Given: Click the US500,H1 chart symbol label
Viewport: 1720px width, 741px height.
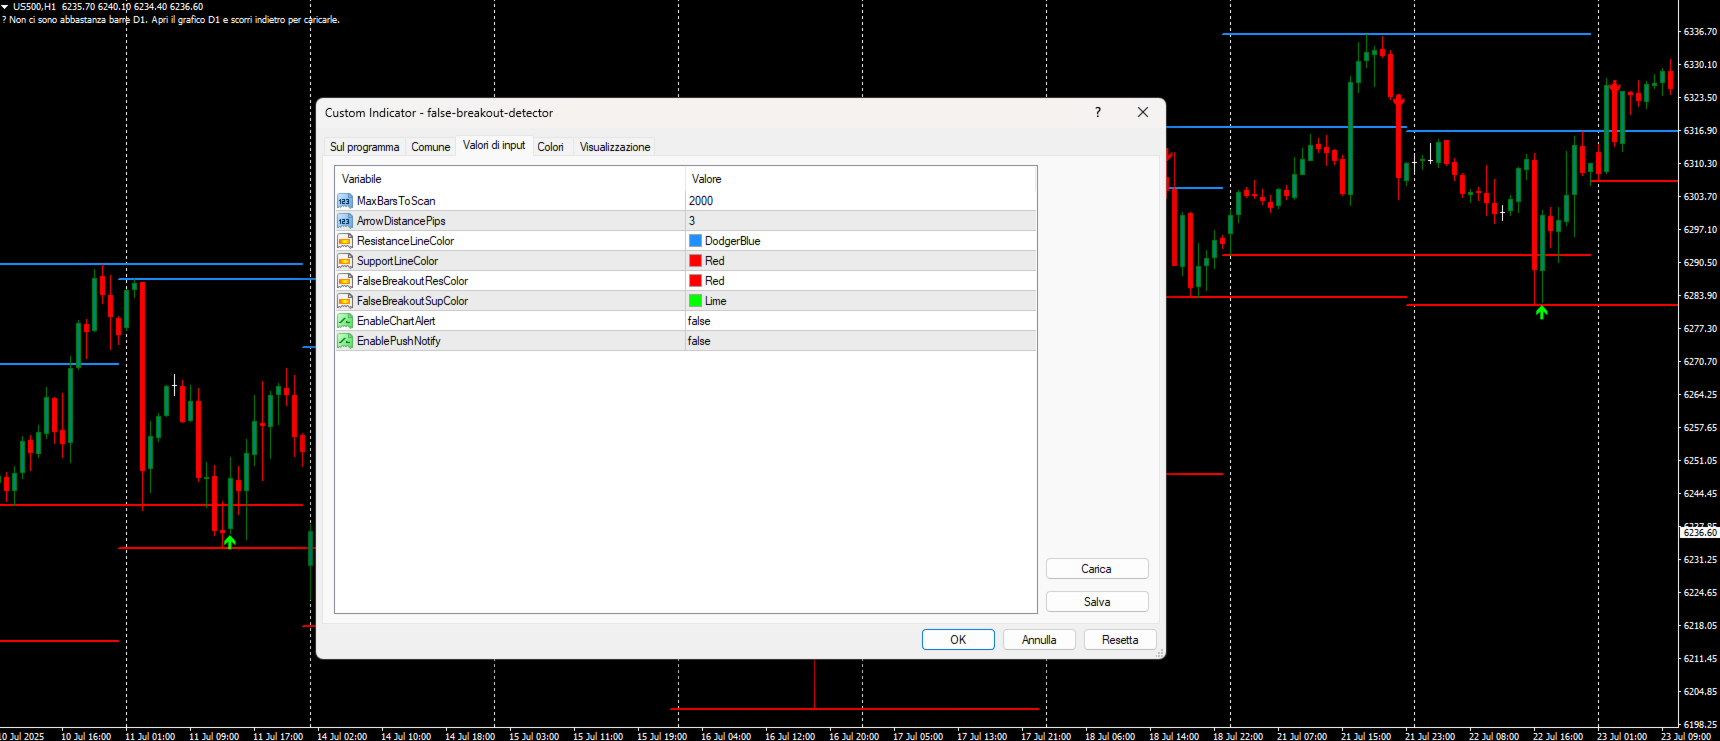Looking at the screenshot, I should [34, 7].
